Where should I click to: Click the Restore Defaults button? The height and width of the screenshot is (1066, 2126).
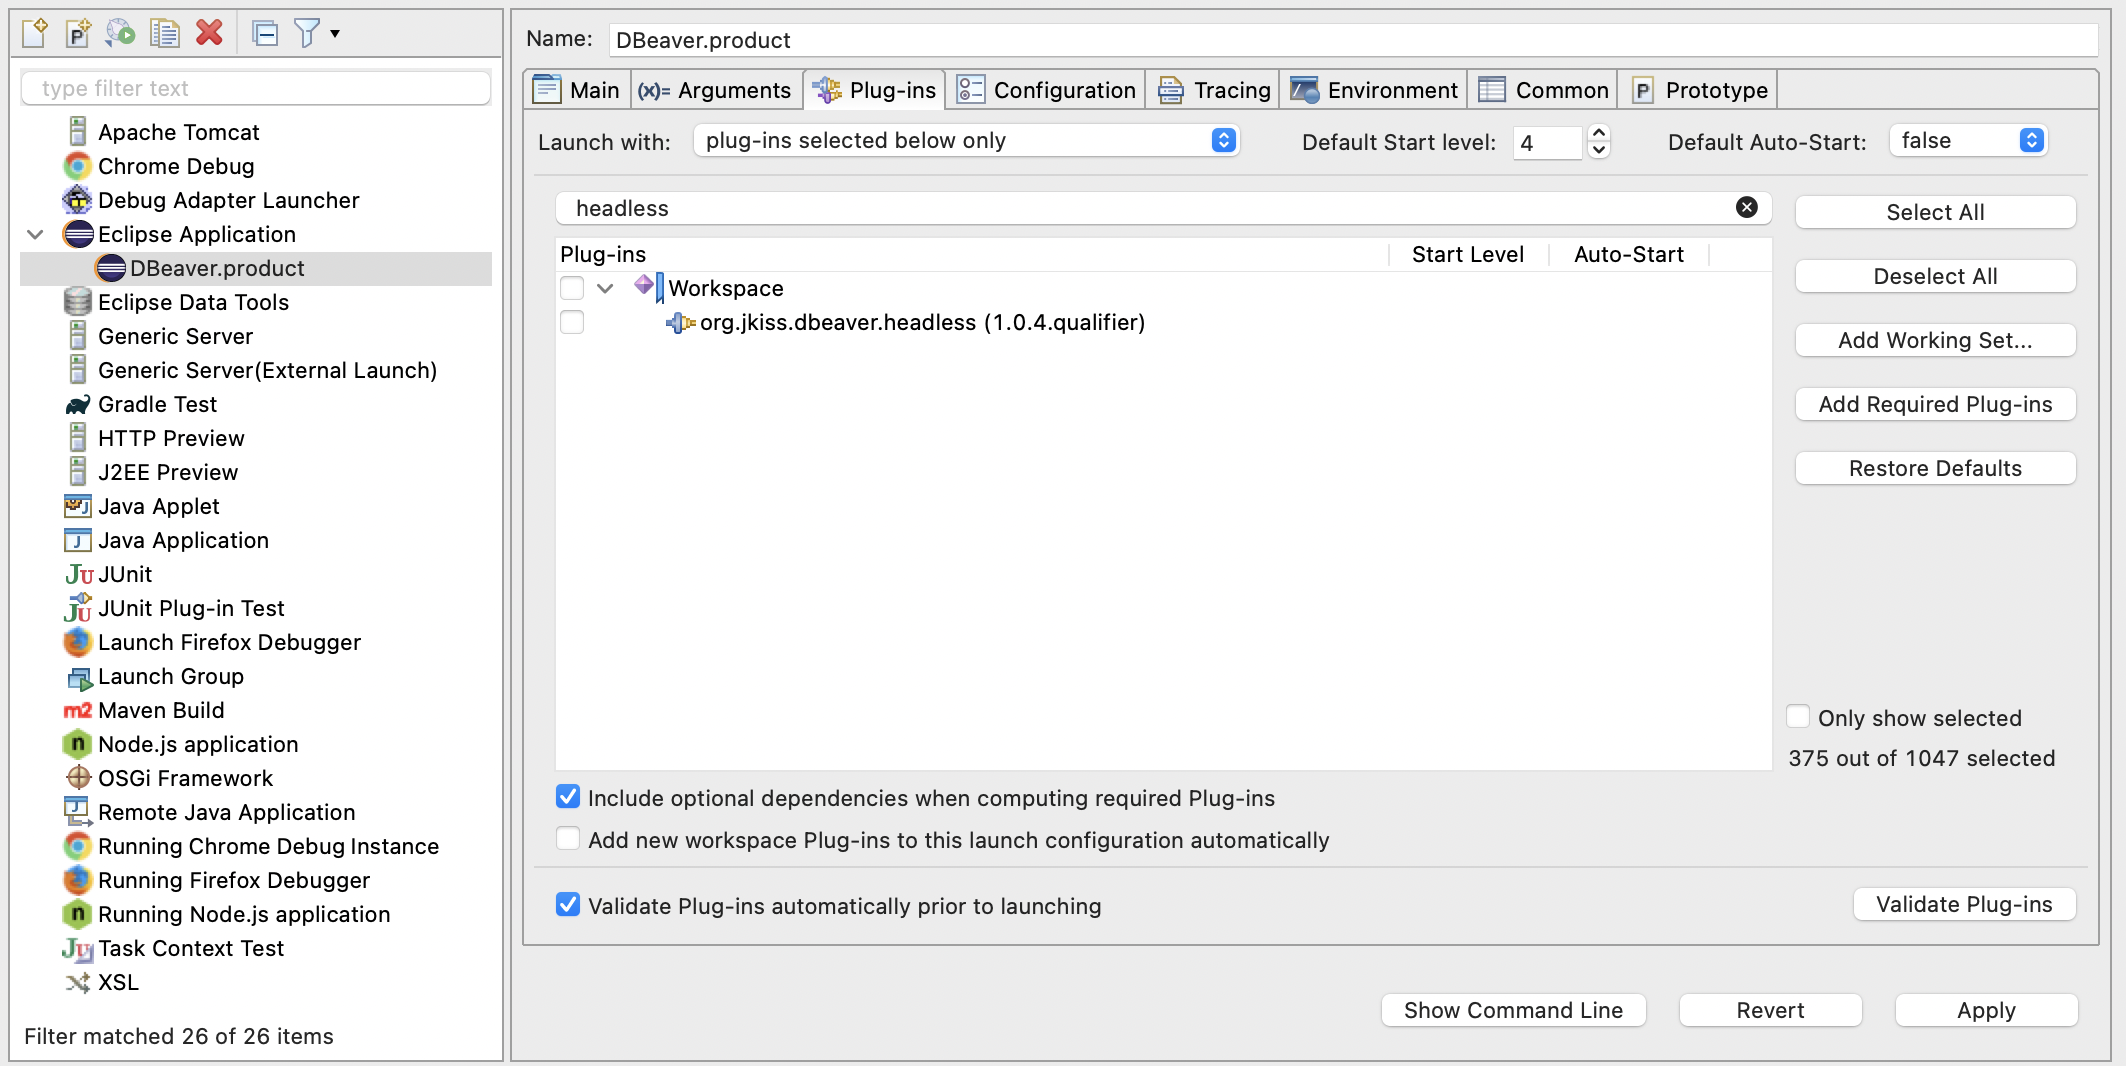(x=1935, y=468)
